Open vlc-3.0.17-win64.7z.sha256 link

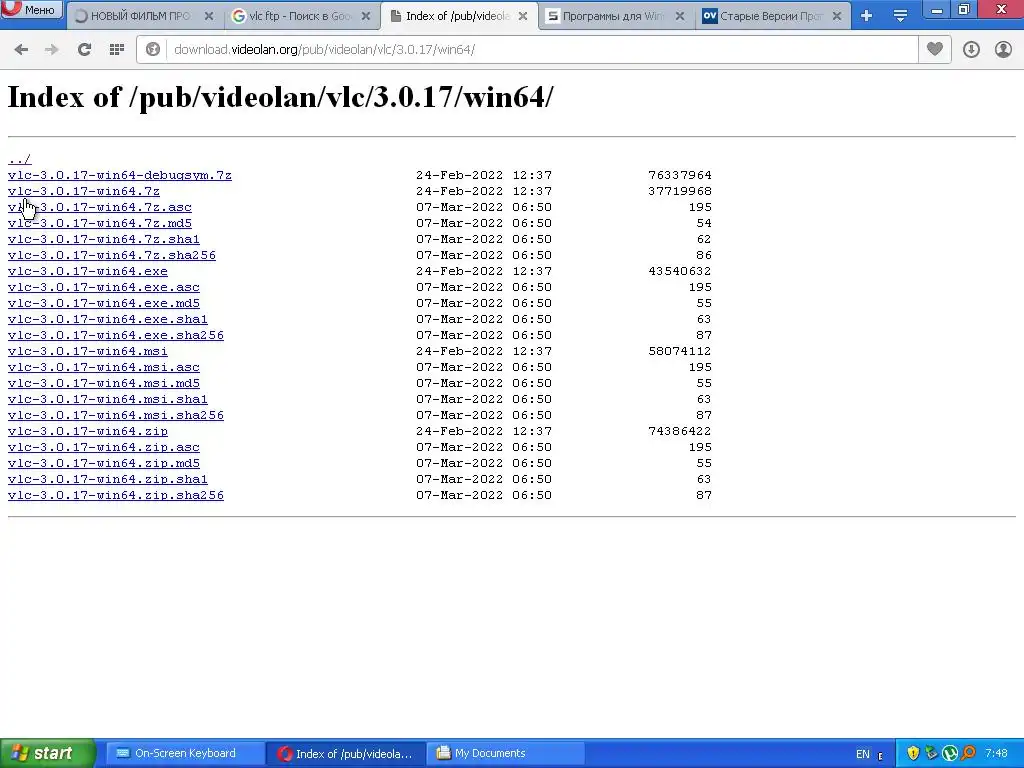coord(112,255)
